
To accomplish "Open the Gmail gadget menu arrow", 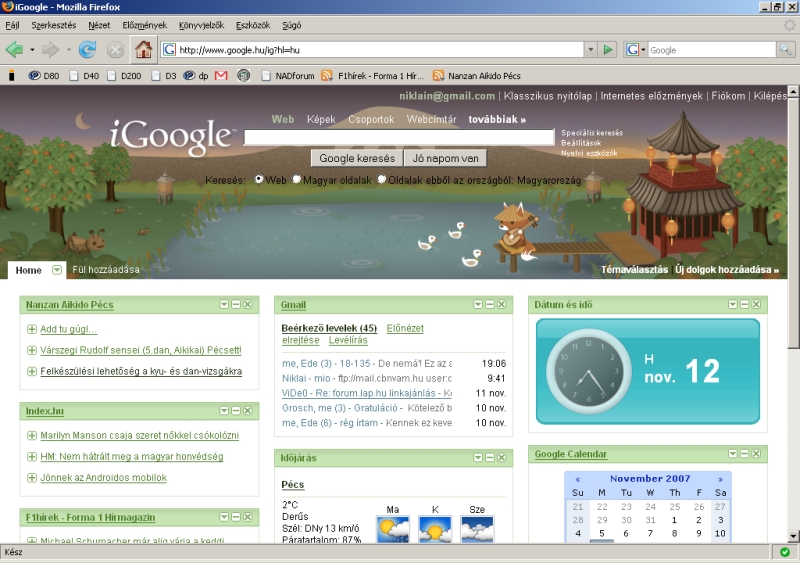I will coord(478,304).
